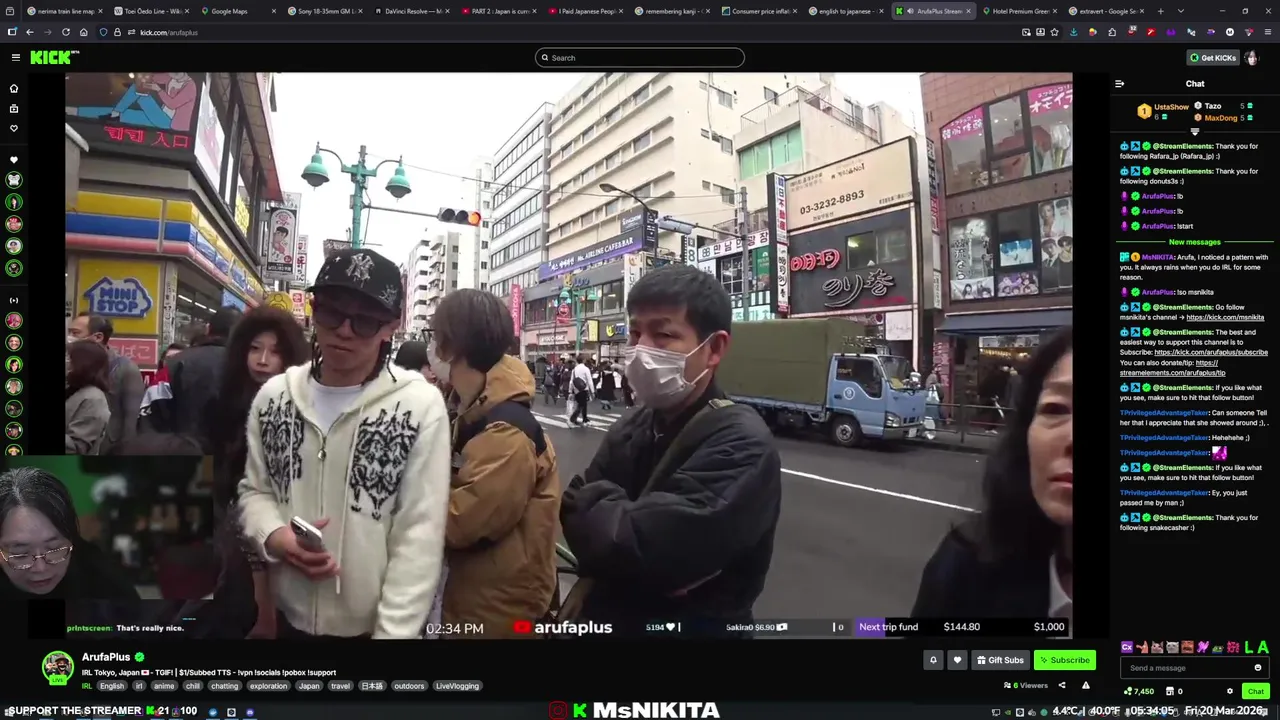This screenshot has height=720, width=1280.
Task: Click the report warning triangle icon
Action: tap(1086, 686)
